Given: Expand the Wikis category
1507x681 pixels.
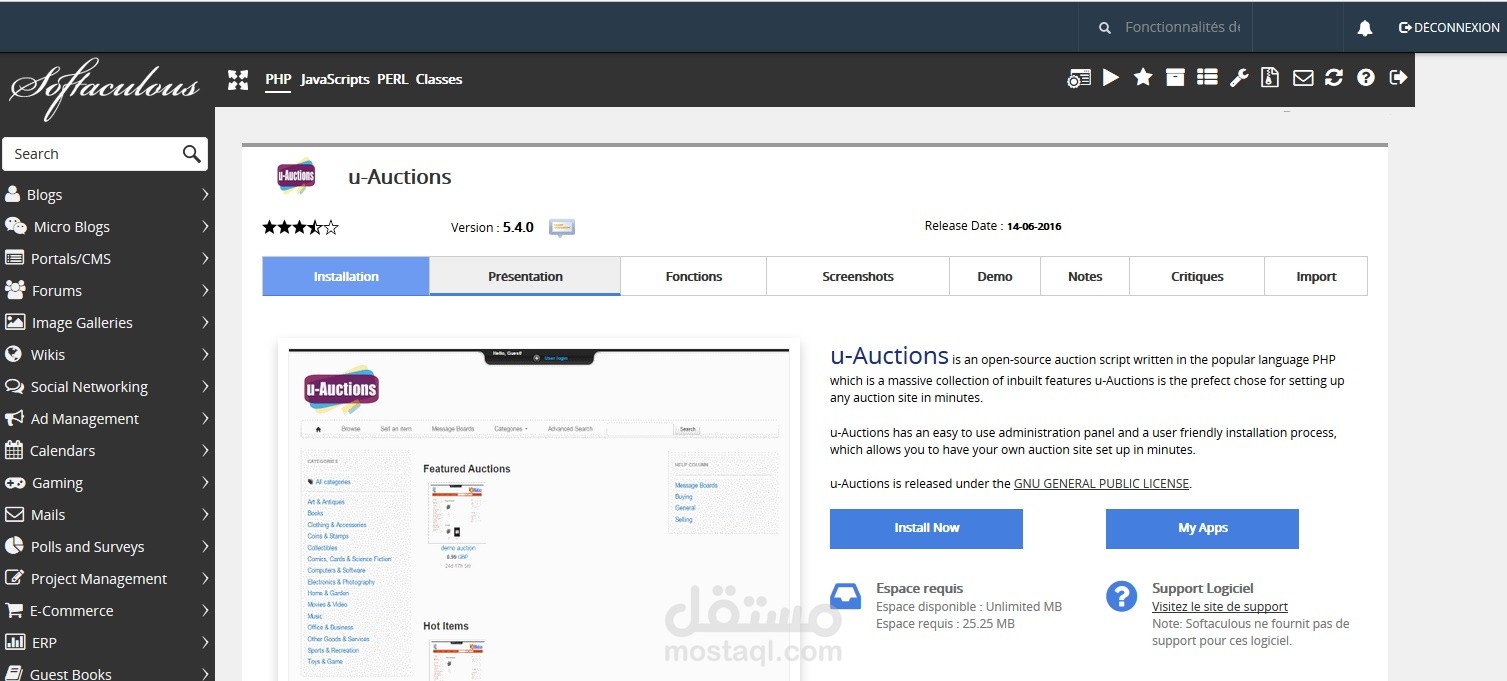Looking at the screenshot, I should [x=107, y=354].
